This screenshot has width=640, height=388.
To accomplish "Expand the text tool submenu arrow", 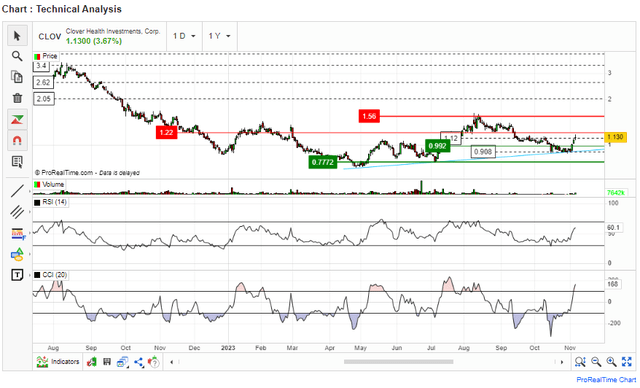I will (30, 275).
